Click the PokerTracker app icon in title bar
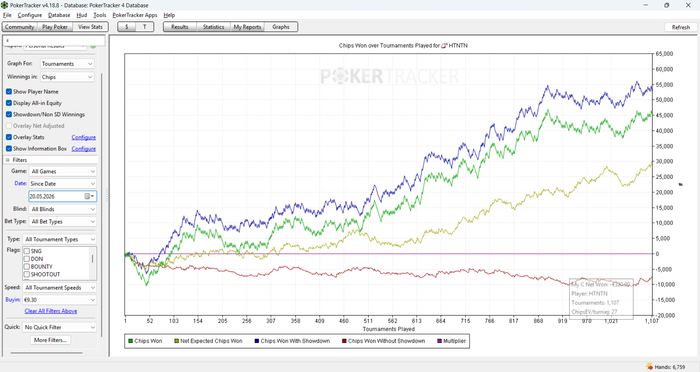This screenshot has width=700, height=372. [x=4, y=5]
